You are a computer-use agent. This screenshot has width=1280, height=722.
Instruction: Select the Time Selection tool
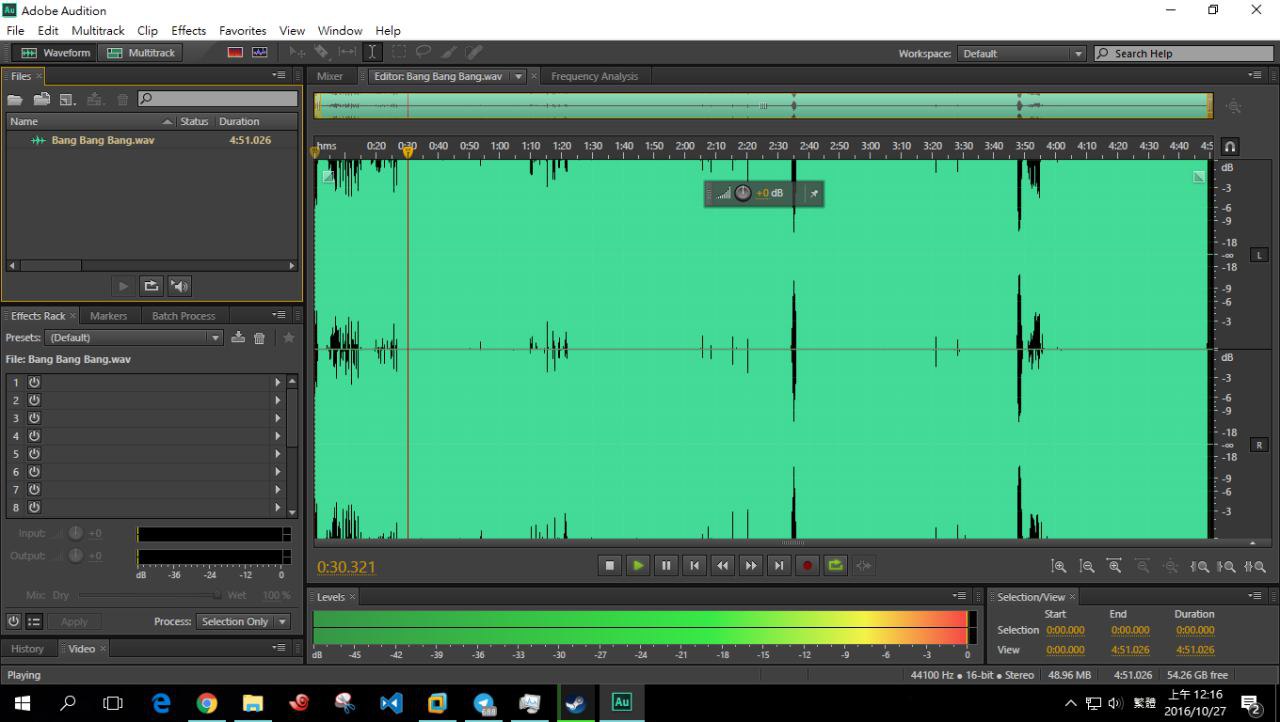372,53
